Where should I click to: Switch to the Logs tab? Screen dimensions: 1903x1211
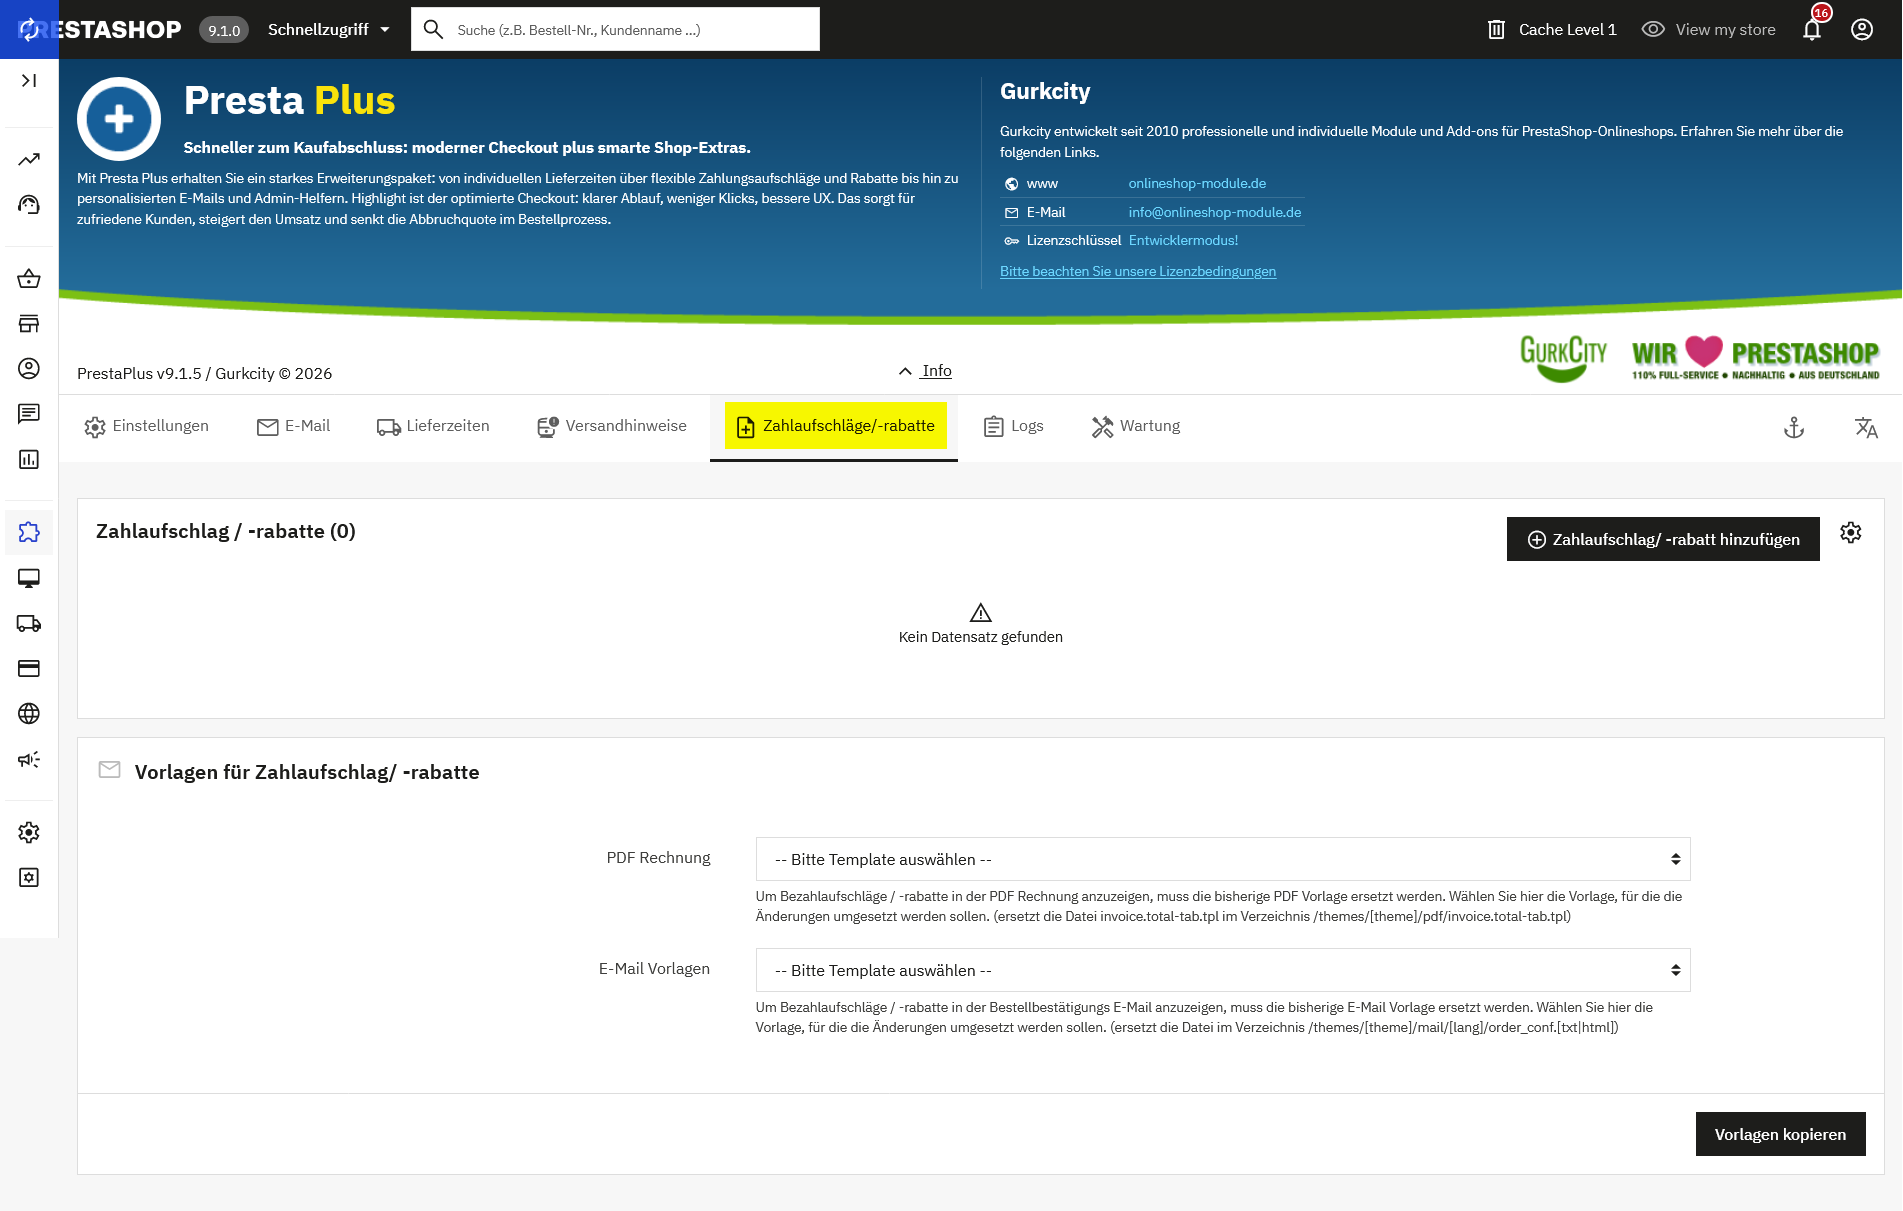1014,427
